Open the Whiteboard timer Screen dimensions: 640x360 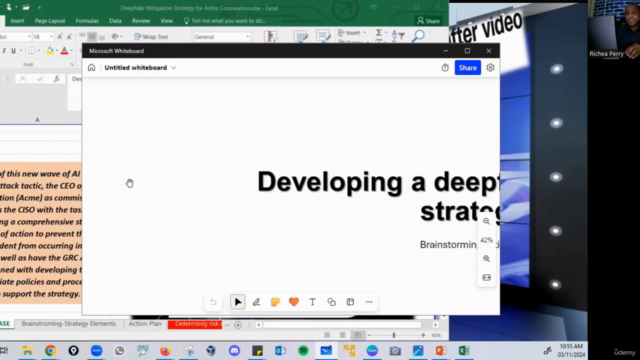445,68
